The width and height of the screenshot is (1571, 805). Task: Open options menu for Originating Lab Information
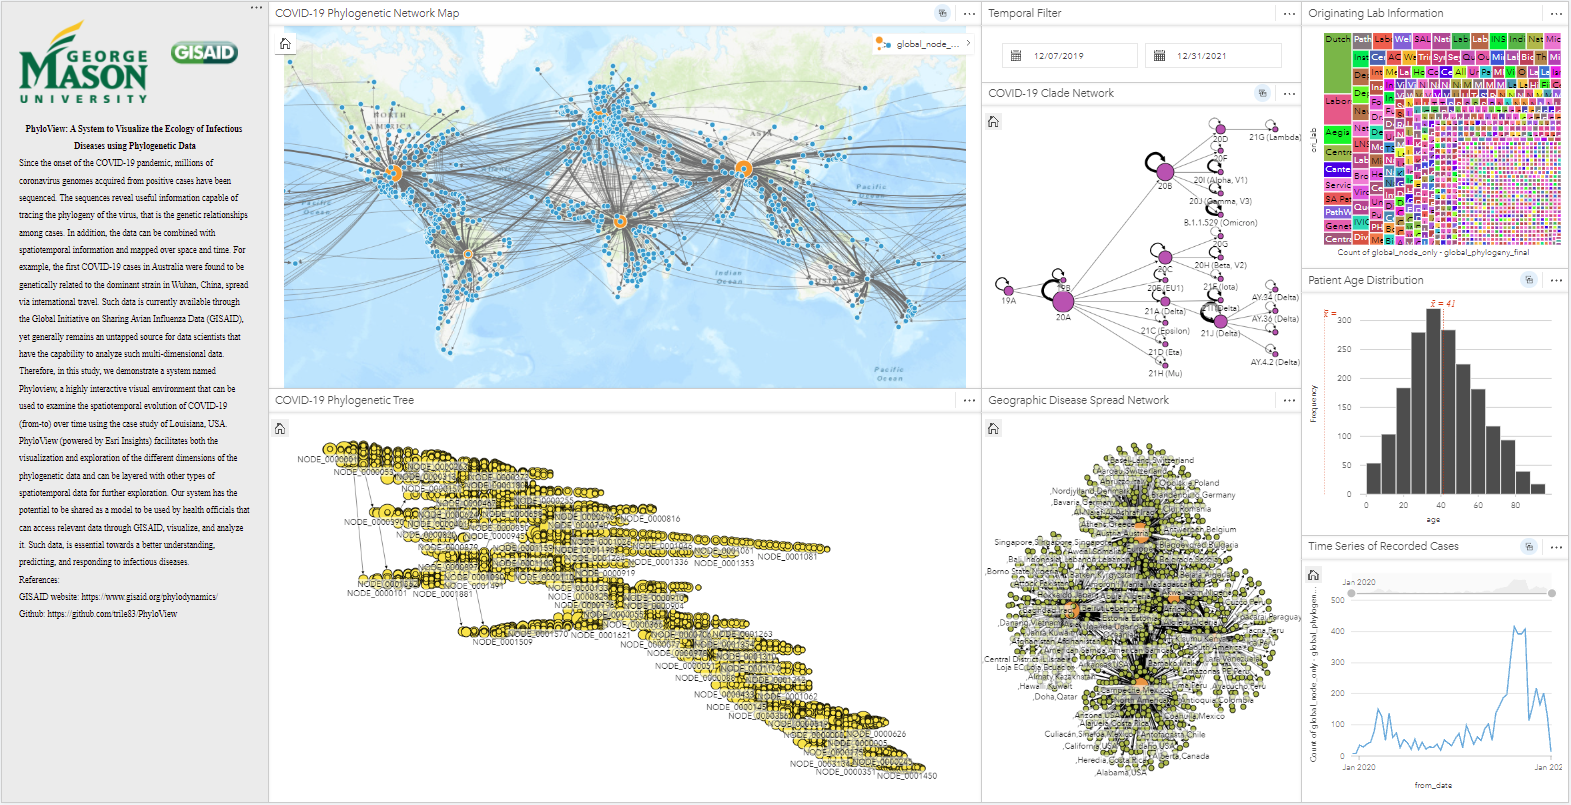click(1556, 13)
